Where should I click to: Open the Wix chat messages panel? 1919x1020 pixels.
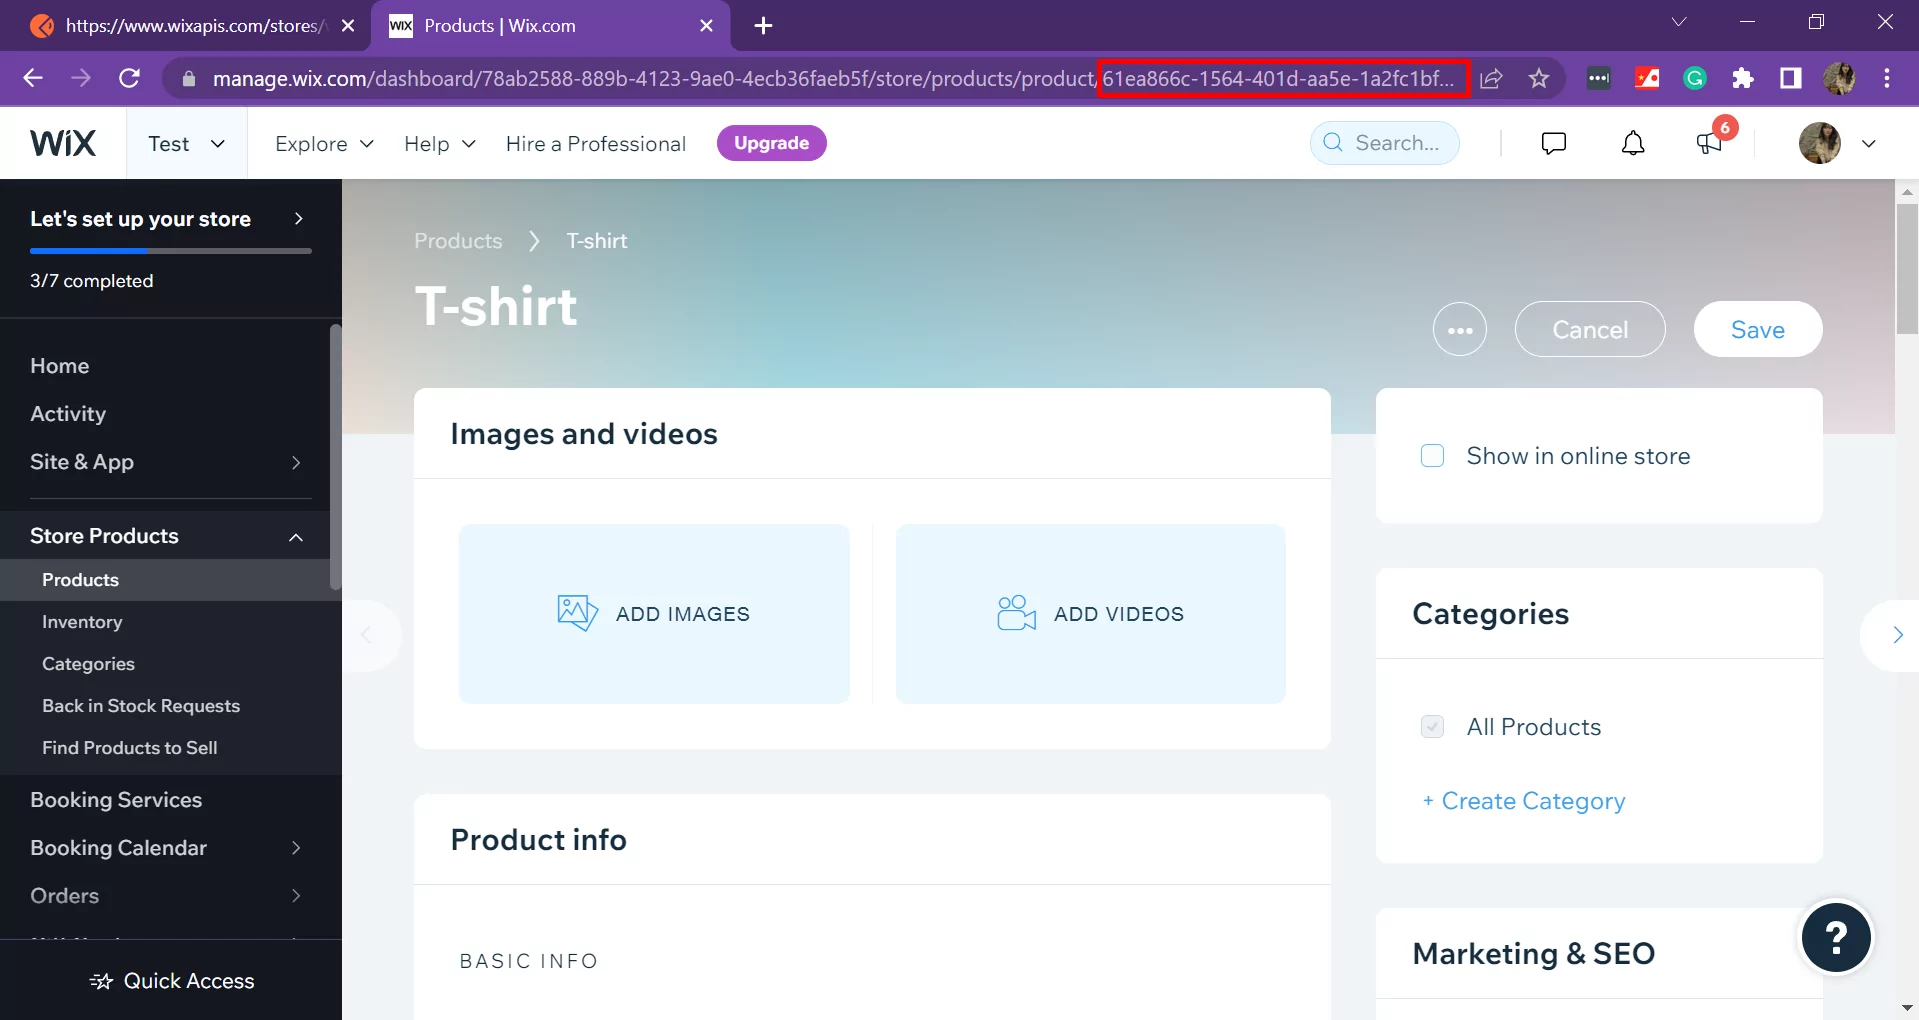pyautogui.click(x=1553, y=143)
